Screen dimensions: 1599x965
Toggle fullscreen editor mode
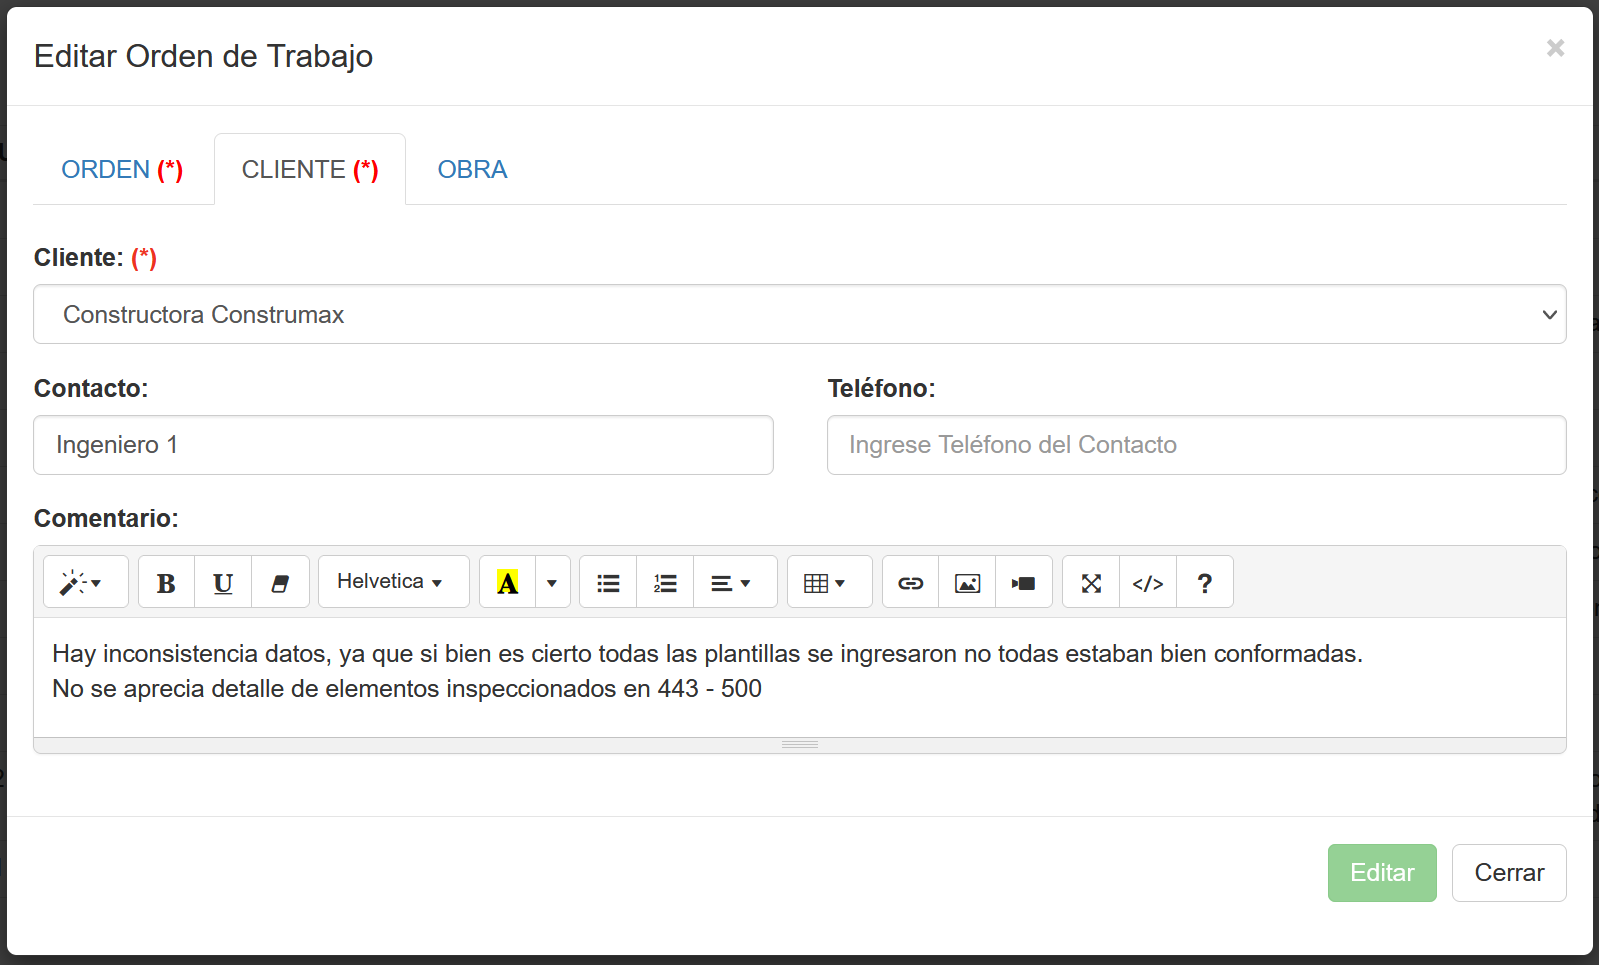tap(1091, 583)
